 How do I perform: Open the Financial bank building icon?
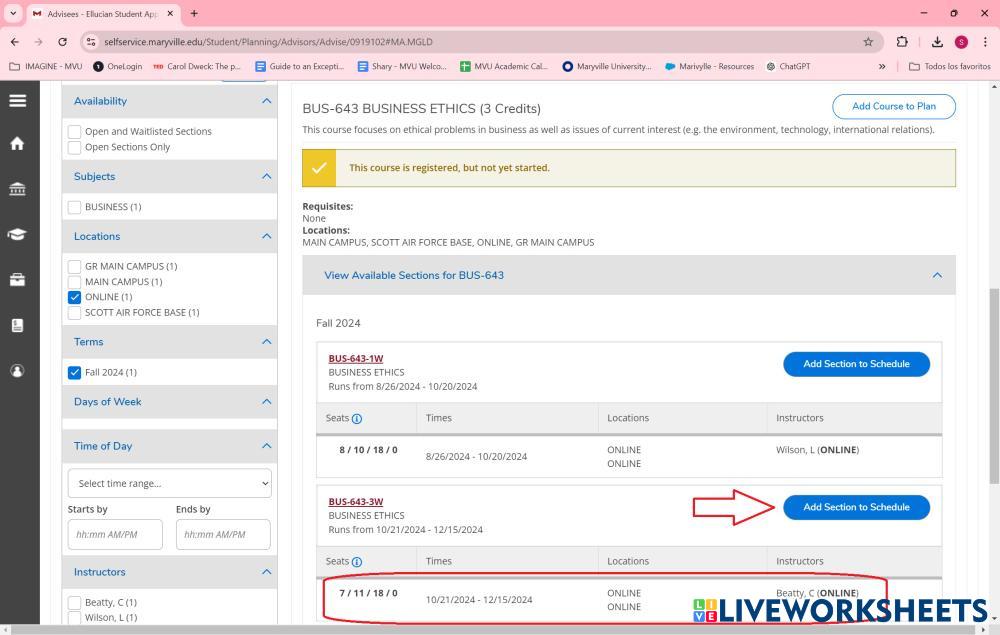click(x=17, y=189)
